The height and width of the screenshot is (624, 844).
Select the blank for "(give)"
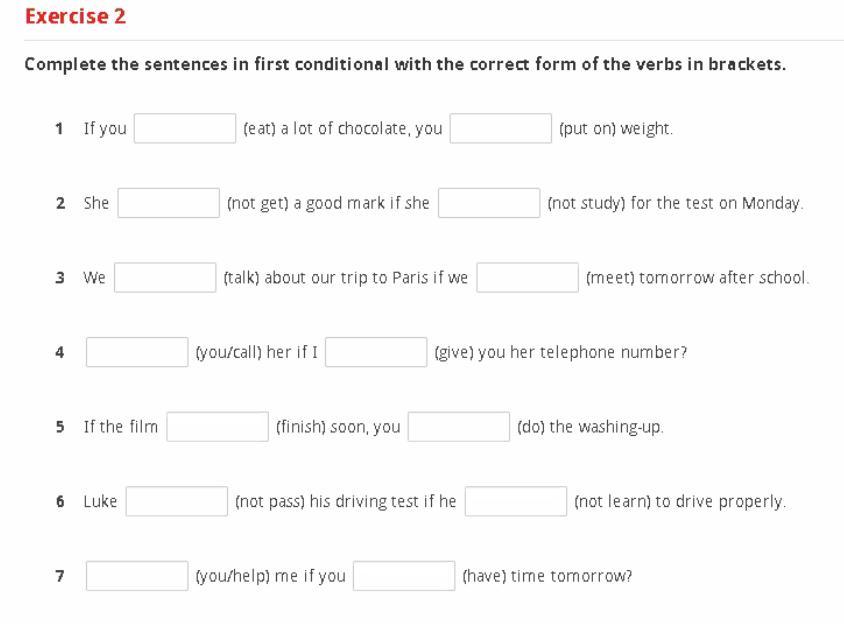(x=376, y=352)
